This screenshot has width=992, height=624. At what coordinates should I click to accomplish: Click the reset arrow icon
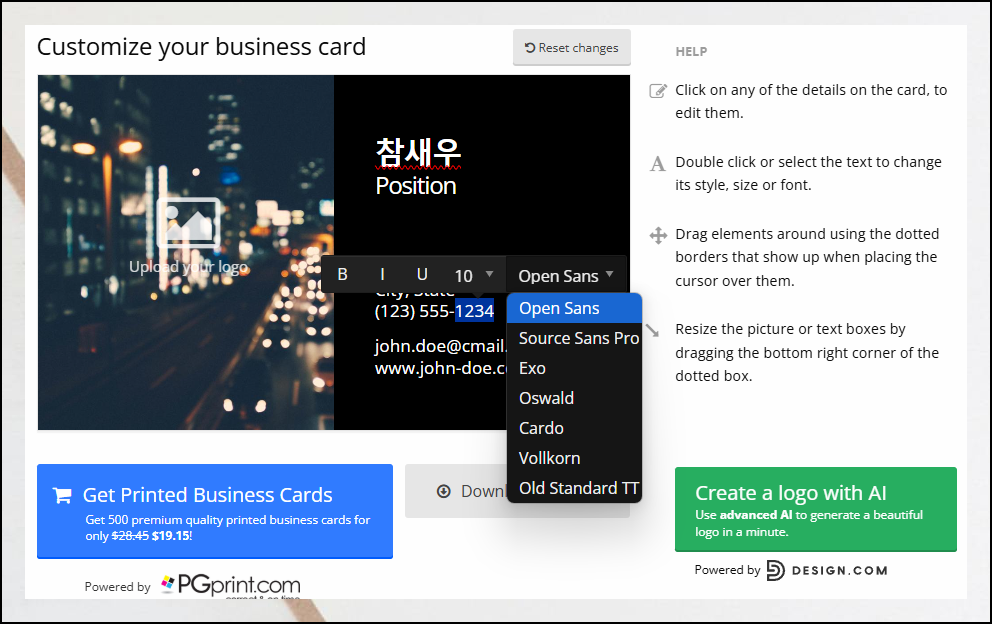pos(530,47)
